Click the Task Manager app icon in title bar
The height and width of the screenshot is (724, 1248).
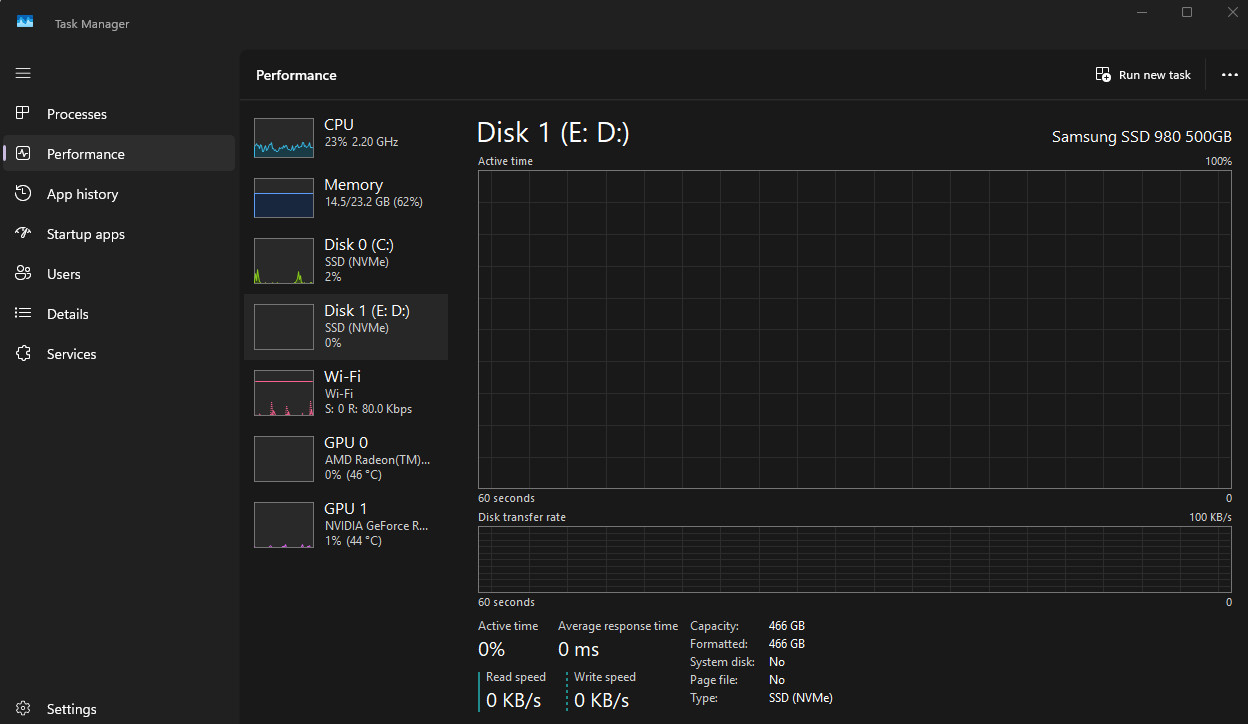(x=25, y=22)
